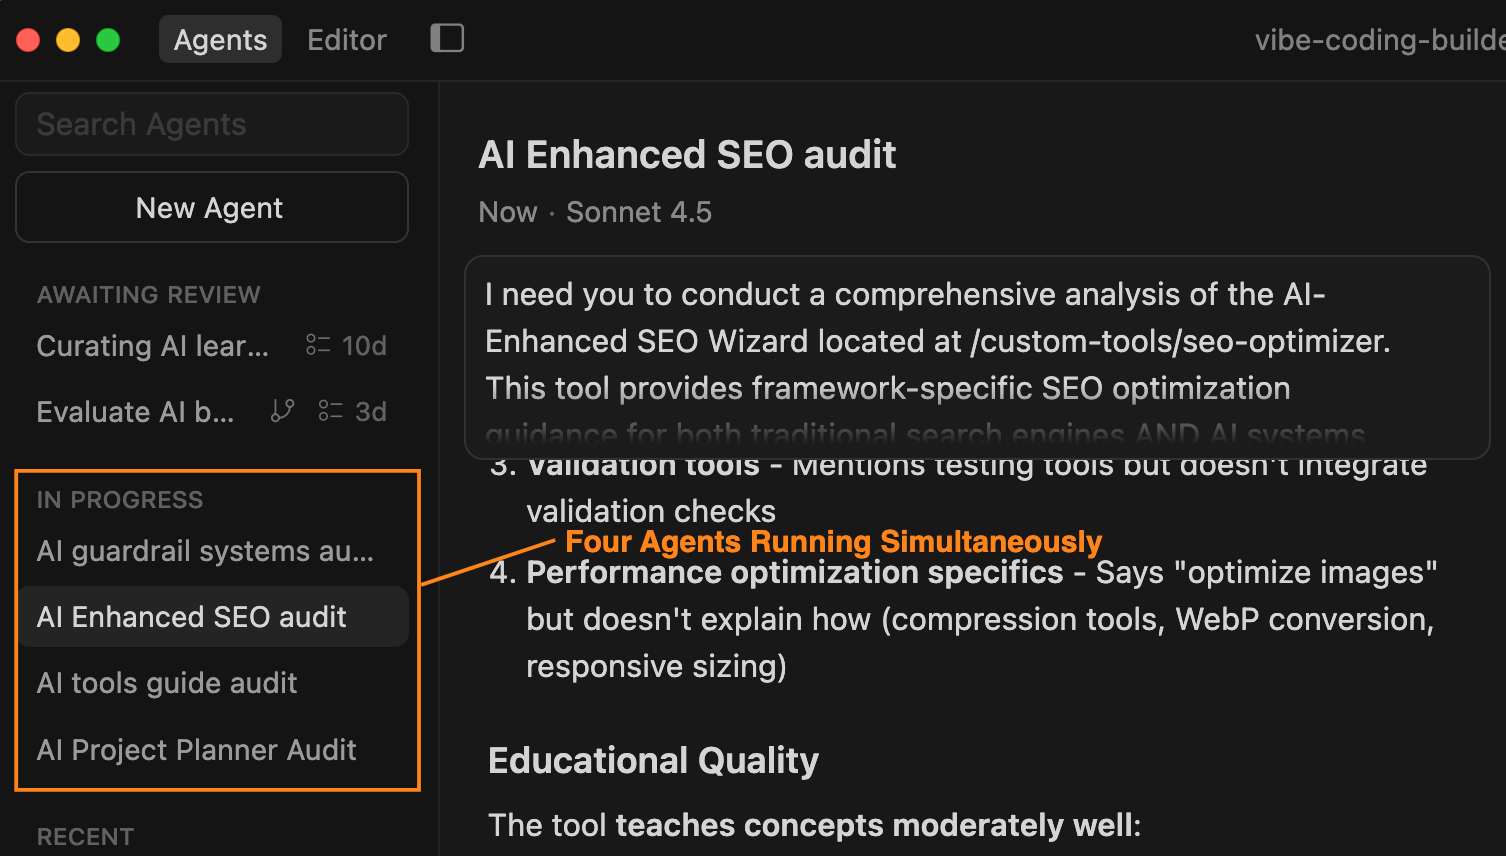This screenshot has width=1506, height=856.
Task: Click the AWAITING REVIEW section header
Action: pyautogui.click(x=148, y=295)
